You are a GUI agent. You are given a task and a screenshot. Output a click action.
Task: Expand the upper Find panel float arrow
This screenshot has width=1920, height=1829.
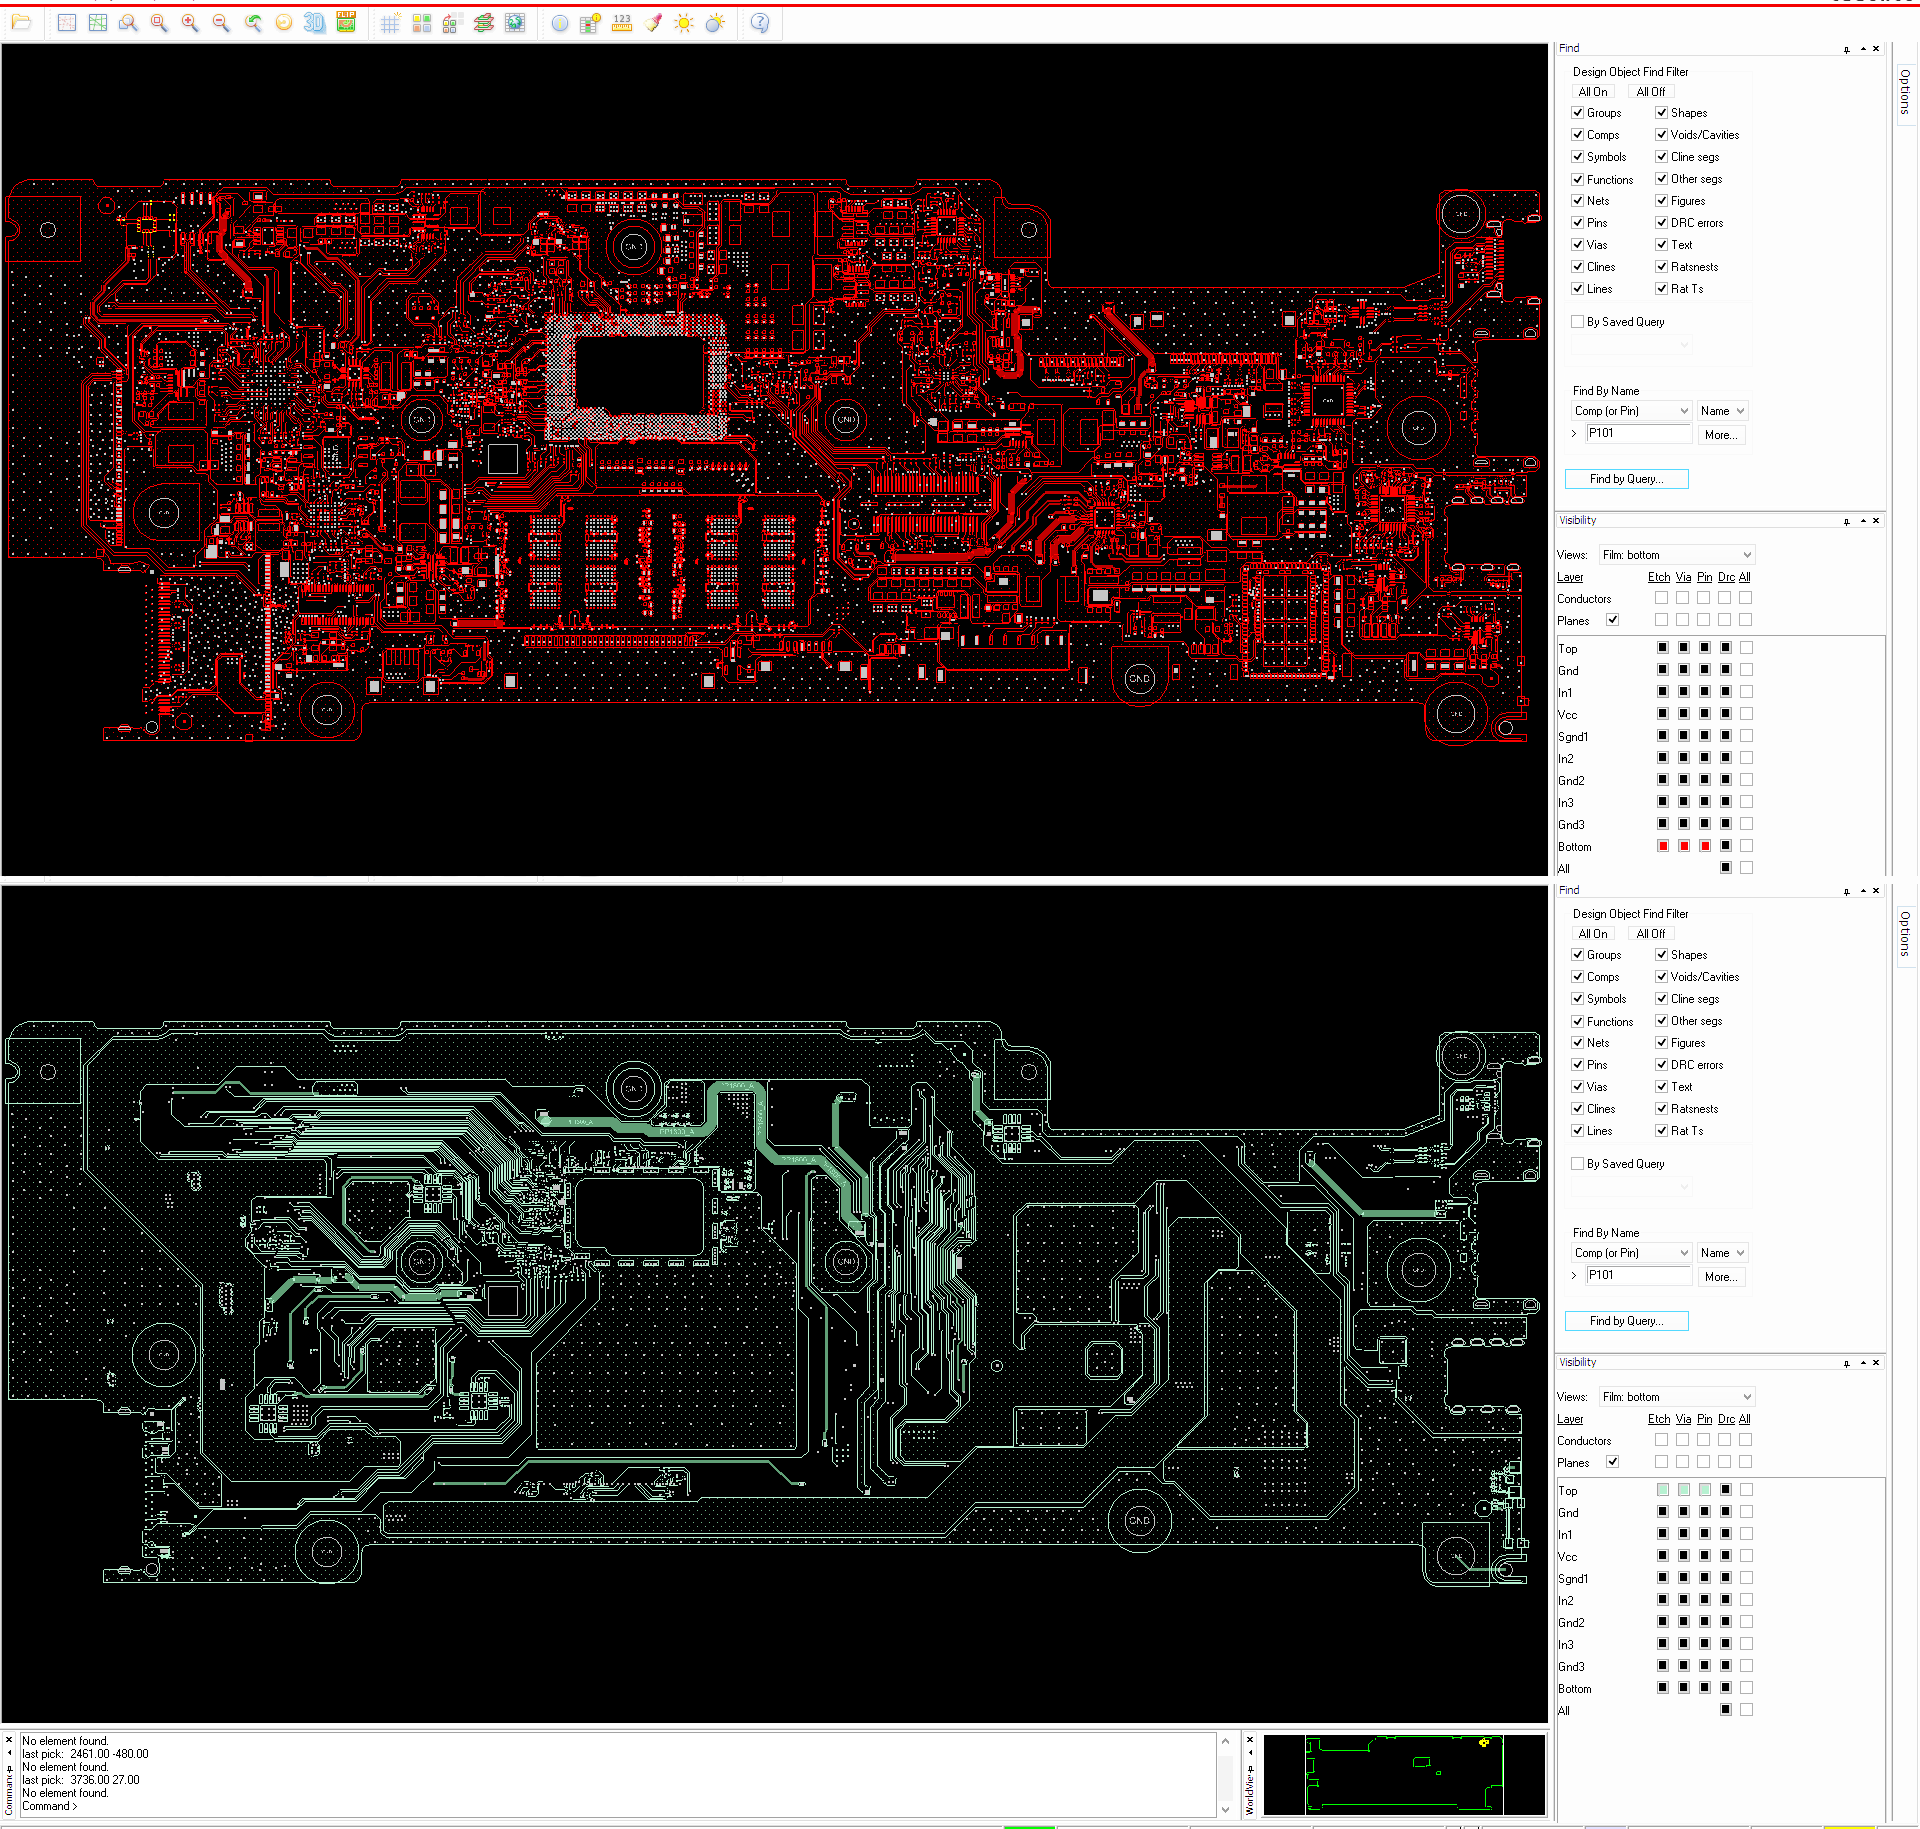(1862, 49)
